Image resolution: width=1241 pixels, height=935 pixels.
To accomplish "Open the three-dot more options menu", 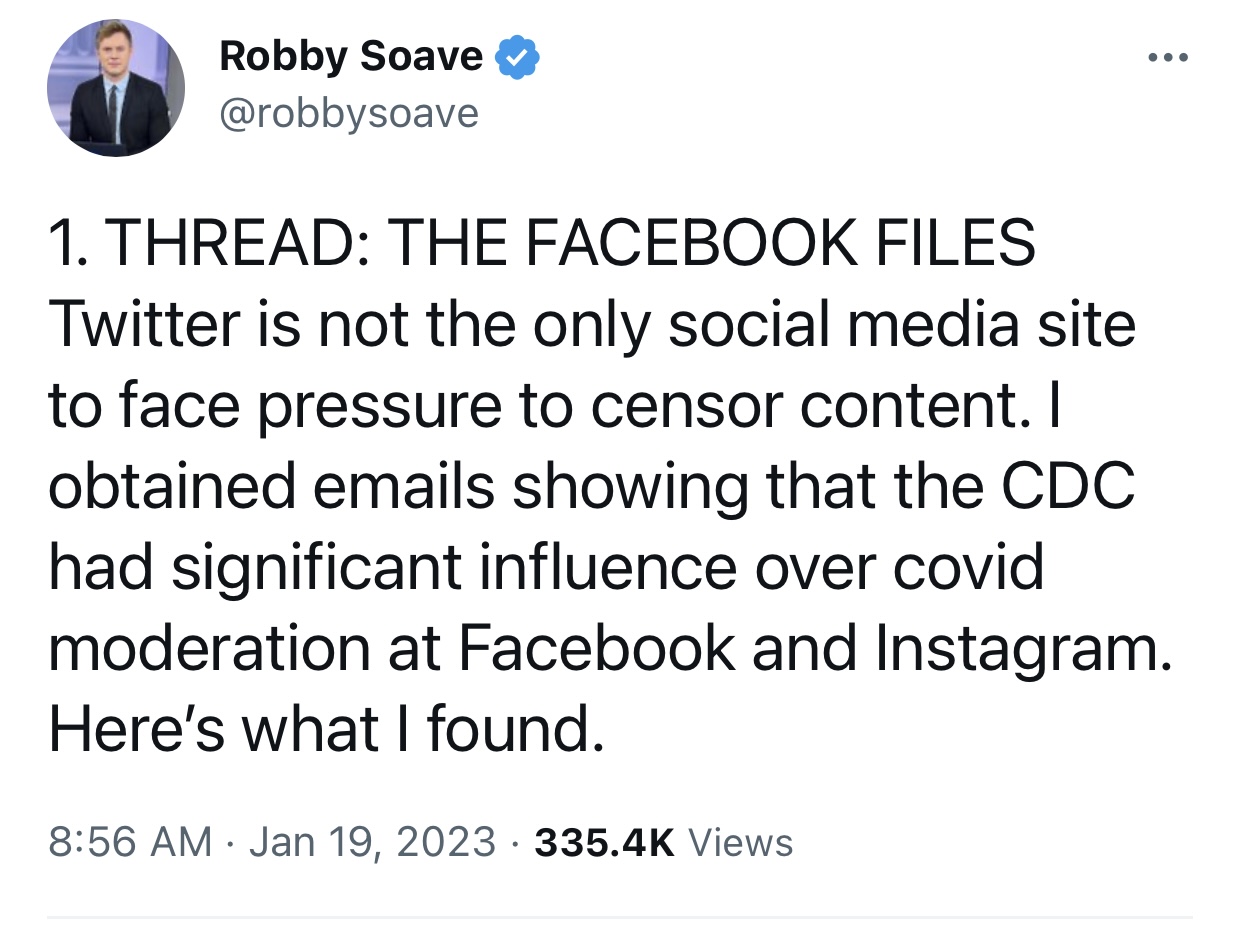I will [x=1167, y=58].
